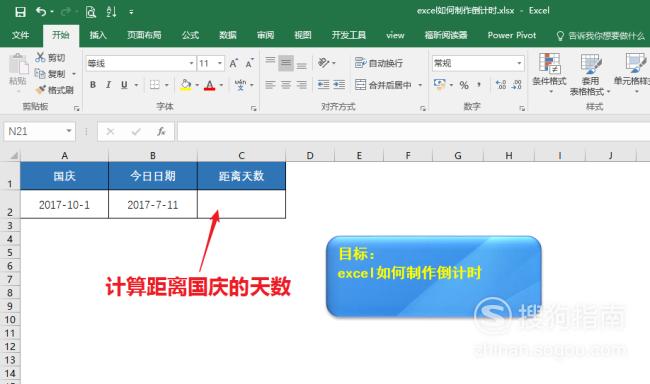Paste from the clipboard

click(x=18, y=69)
